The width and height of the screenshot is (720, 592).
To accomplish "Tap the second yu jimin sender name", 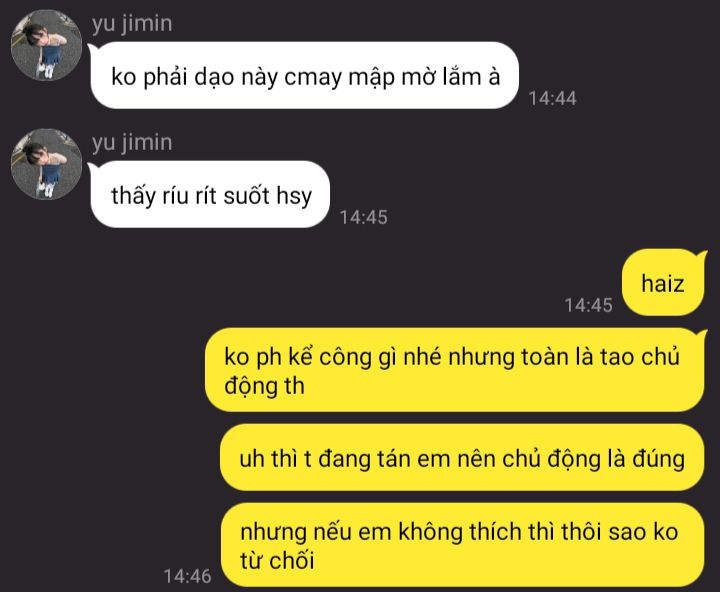I will [132, 143].
